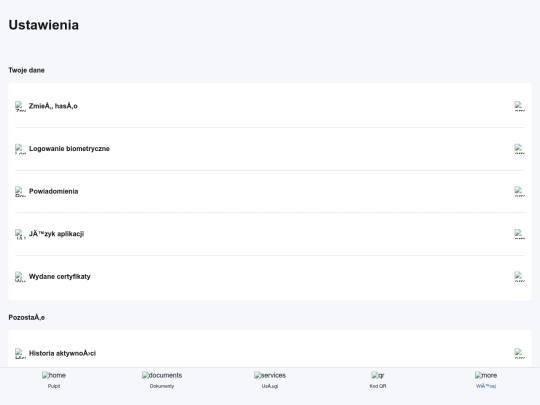This screenshot has width=540, height=405.
Task: Open arrow at right of Wydane certyfikaty row
Action: [x=520, y=277]
